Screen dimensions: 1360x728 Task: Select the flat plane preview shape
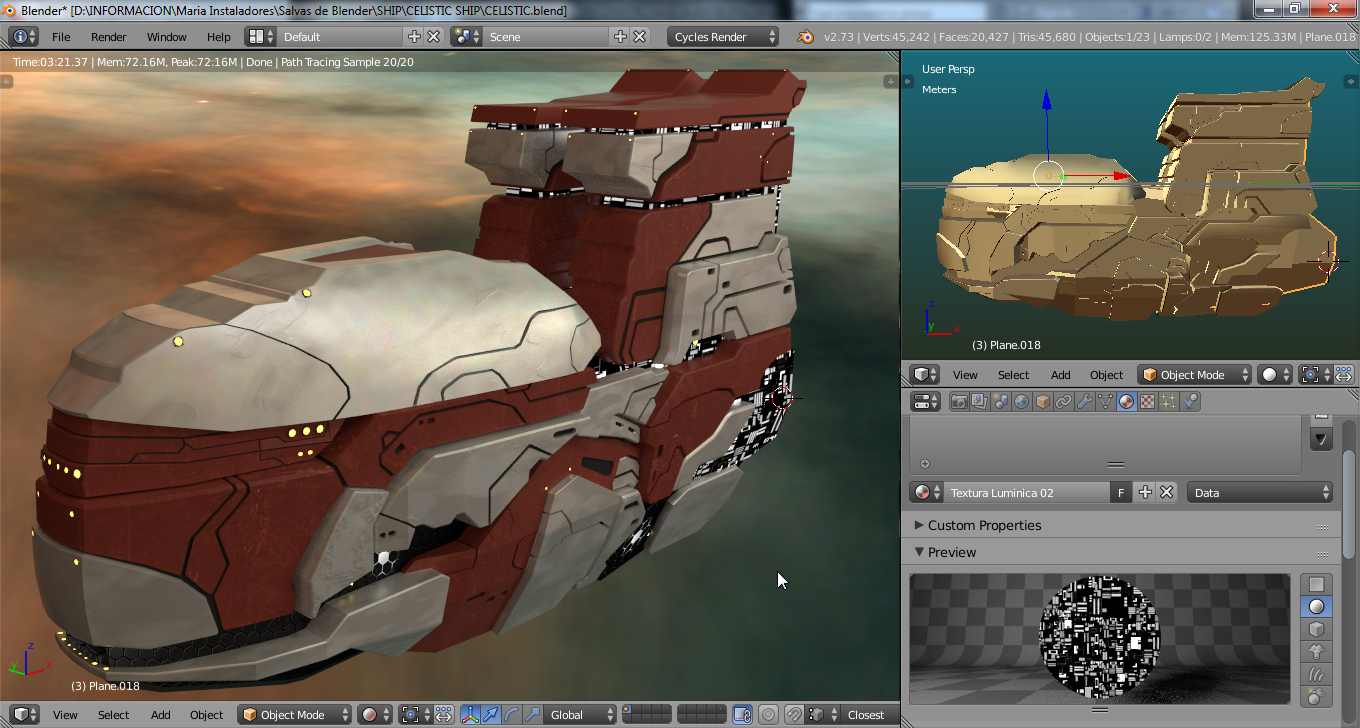pos(1317,584)
